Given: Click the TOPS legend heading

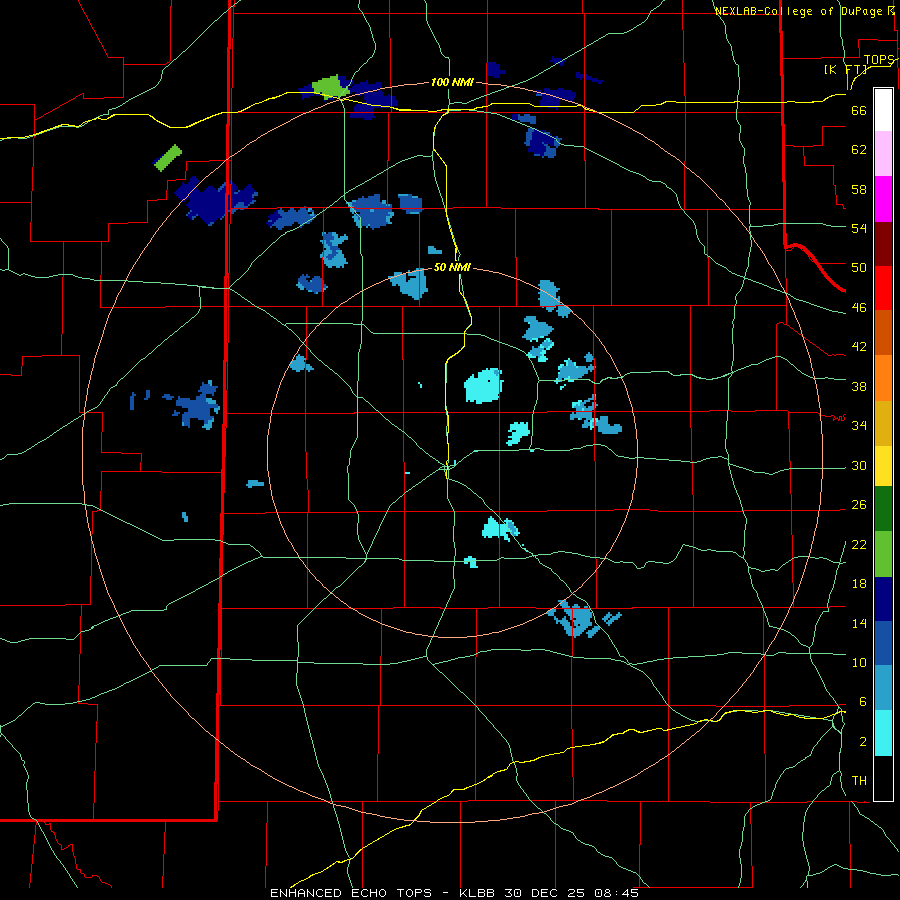Looking at the screenshot, I should pyautogui.click(x=879, y=60).
